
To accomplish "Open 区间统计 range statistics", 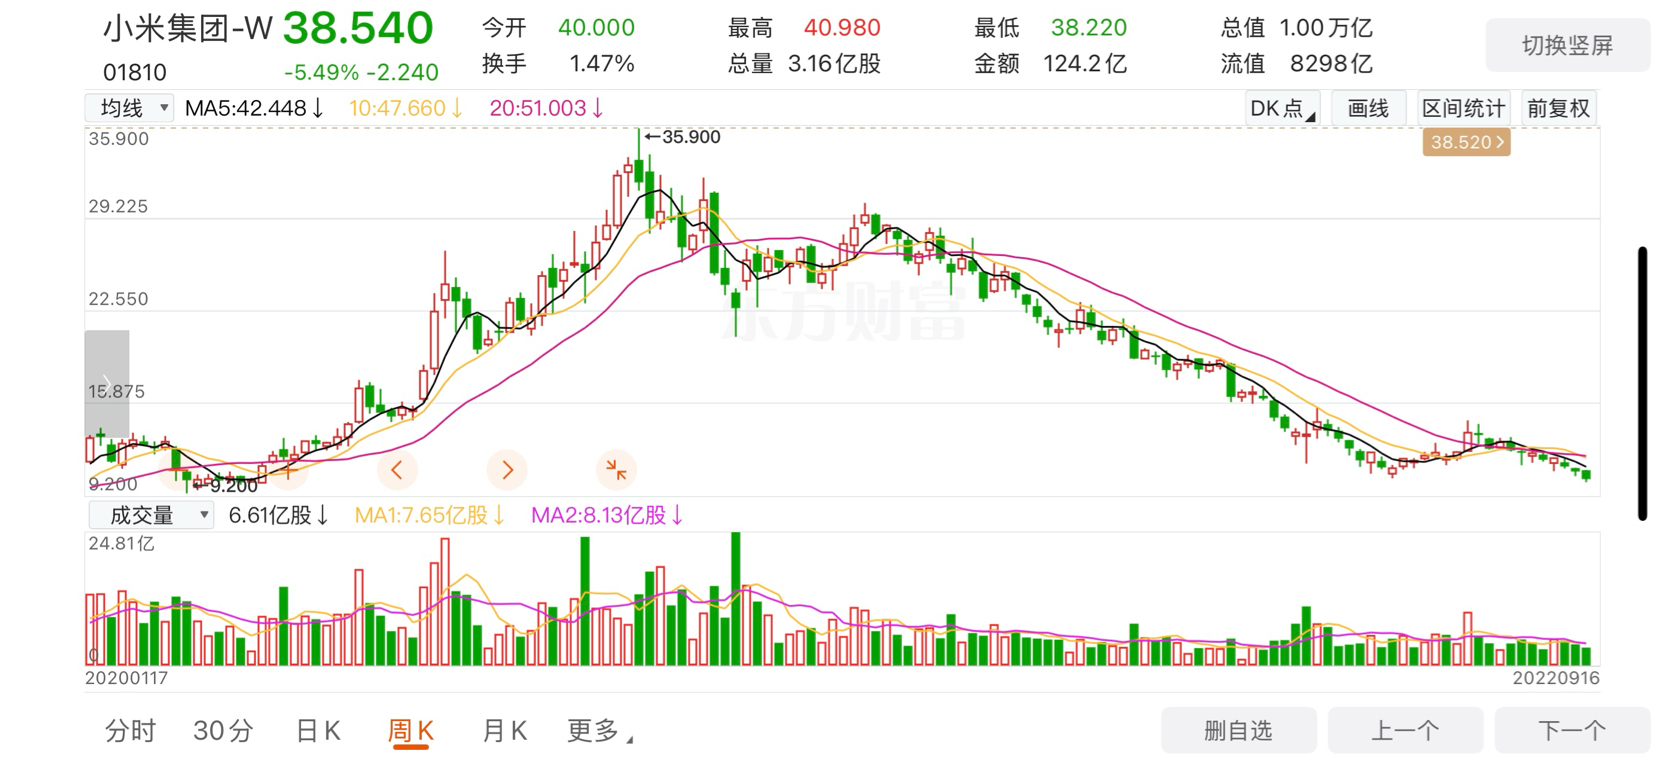I will (1463, 108).
